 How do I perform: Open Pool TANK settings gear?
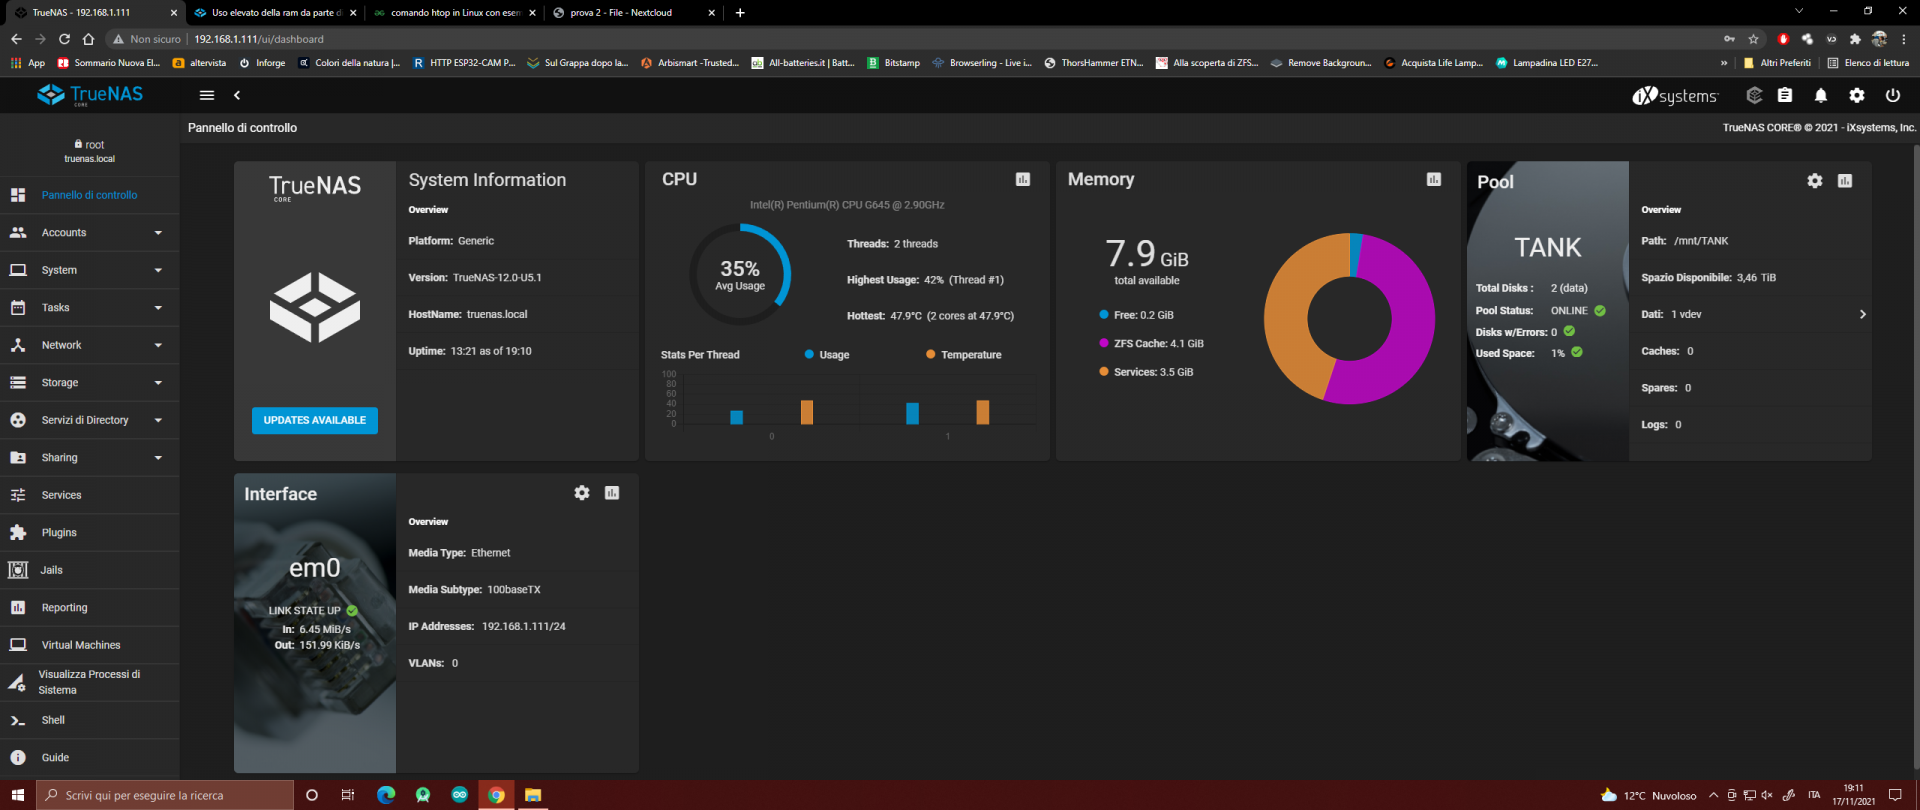coord(1815,181)
